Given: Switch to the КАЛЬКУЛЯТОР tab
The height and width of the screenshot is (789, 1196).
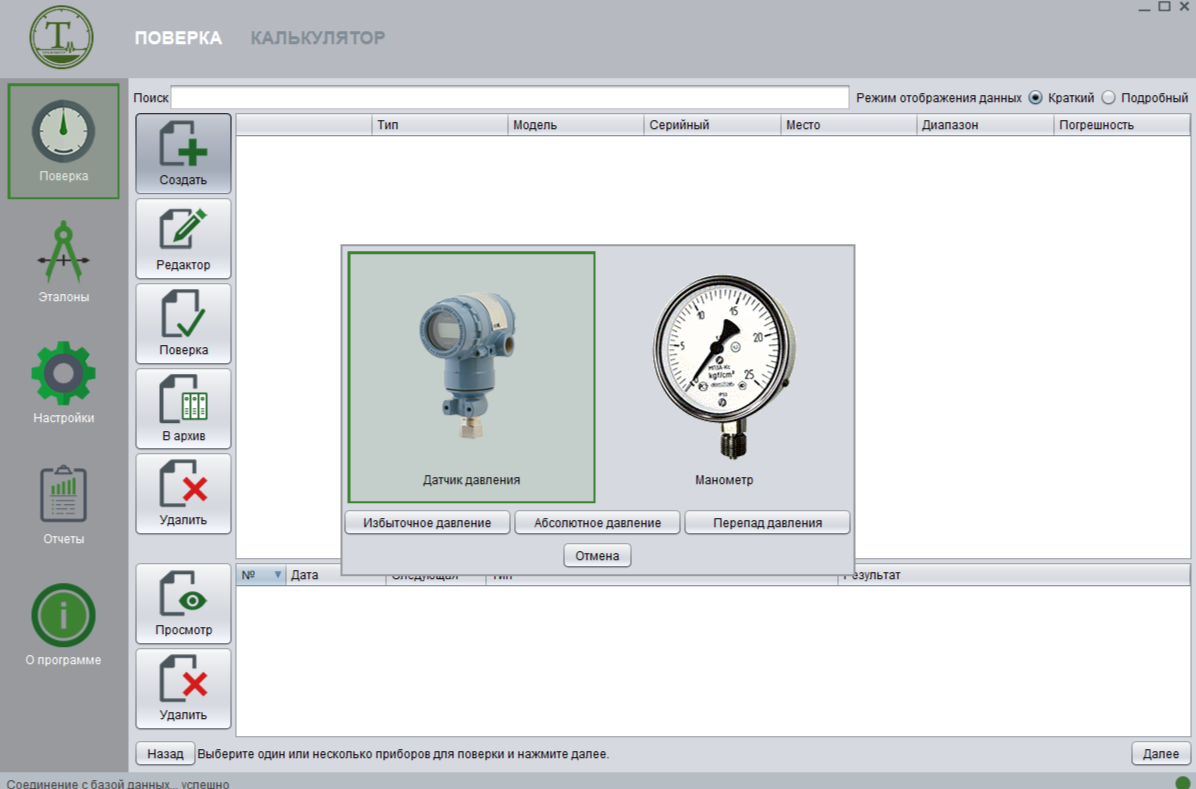Looking at the screenshot, I should [317, 38].
